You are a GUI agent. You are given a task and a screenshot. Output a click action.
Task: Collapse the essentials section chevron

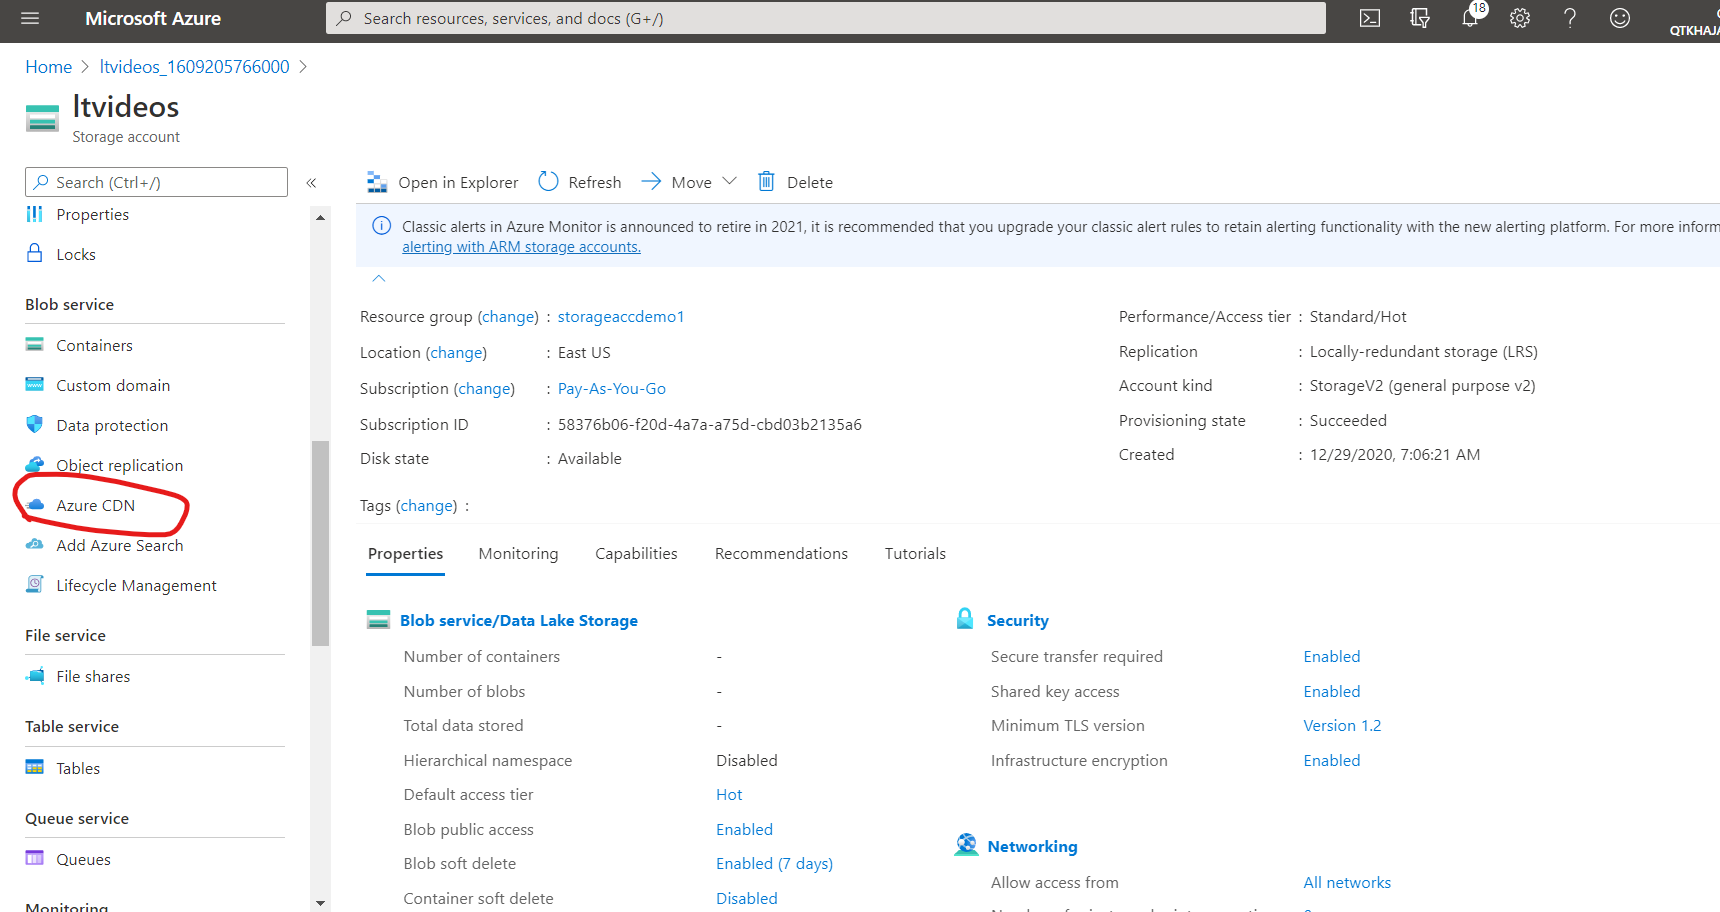click(379, 278)
